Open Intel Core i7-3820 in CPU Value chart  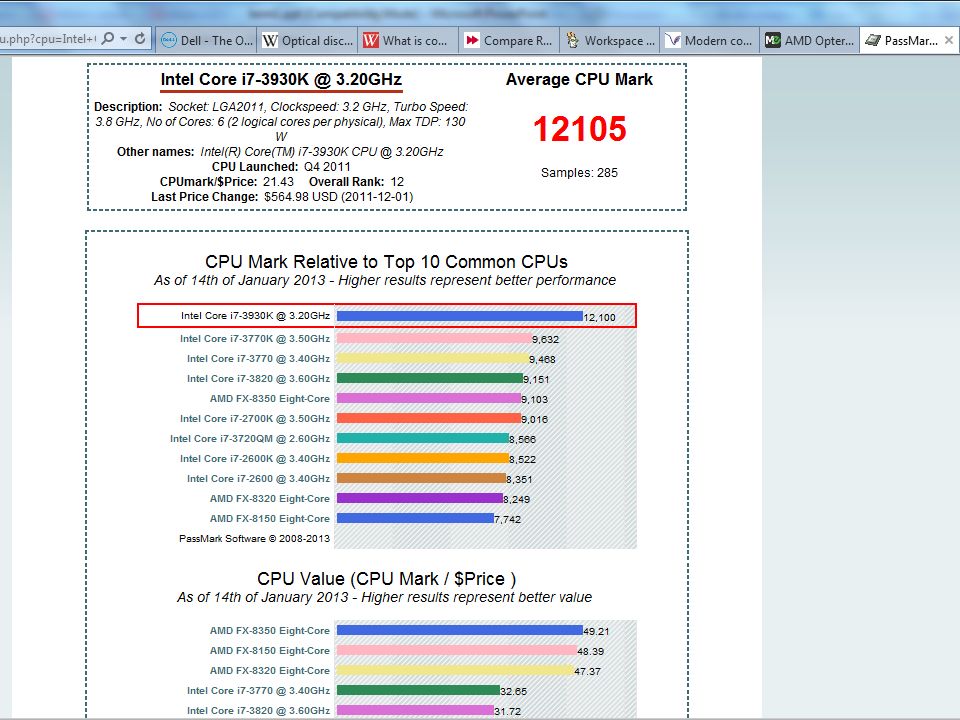point(258,711)
